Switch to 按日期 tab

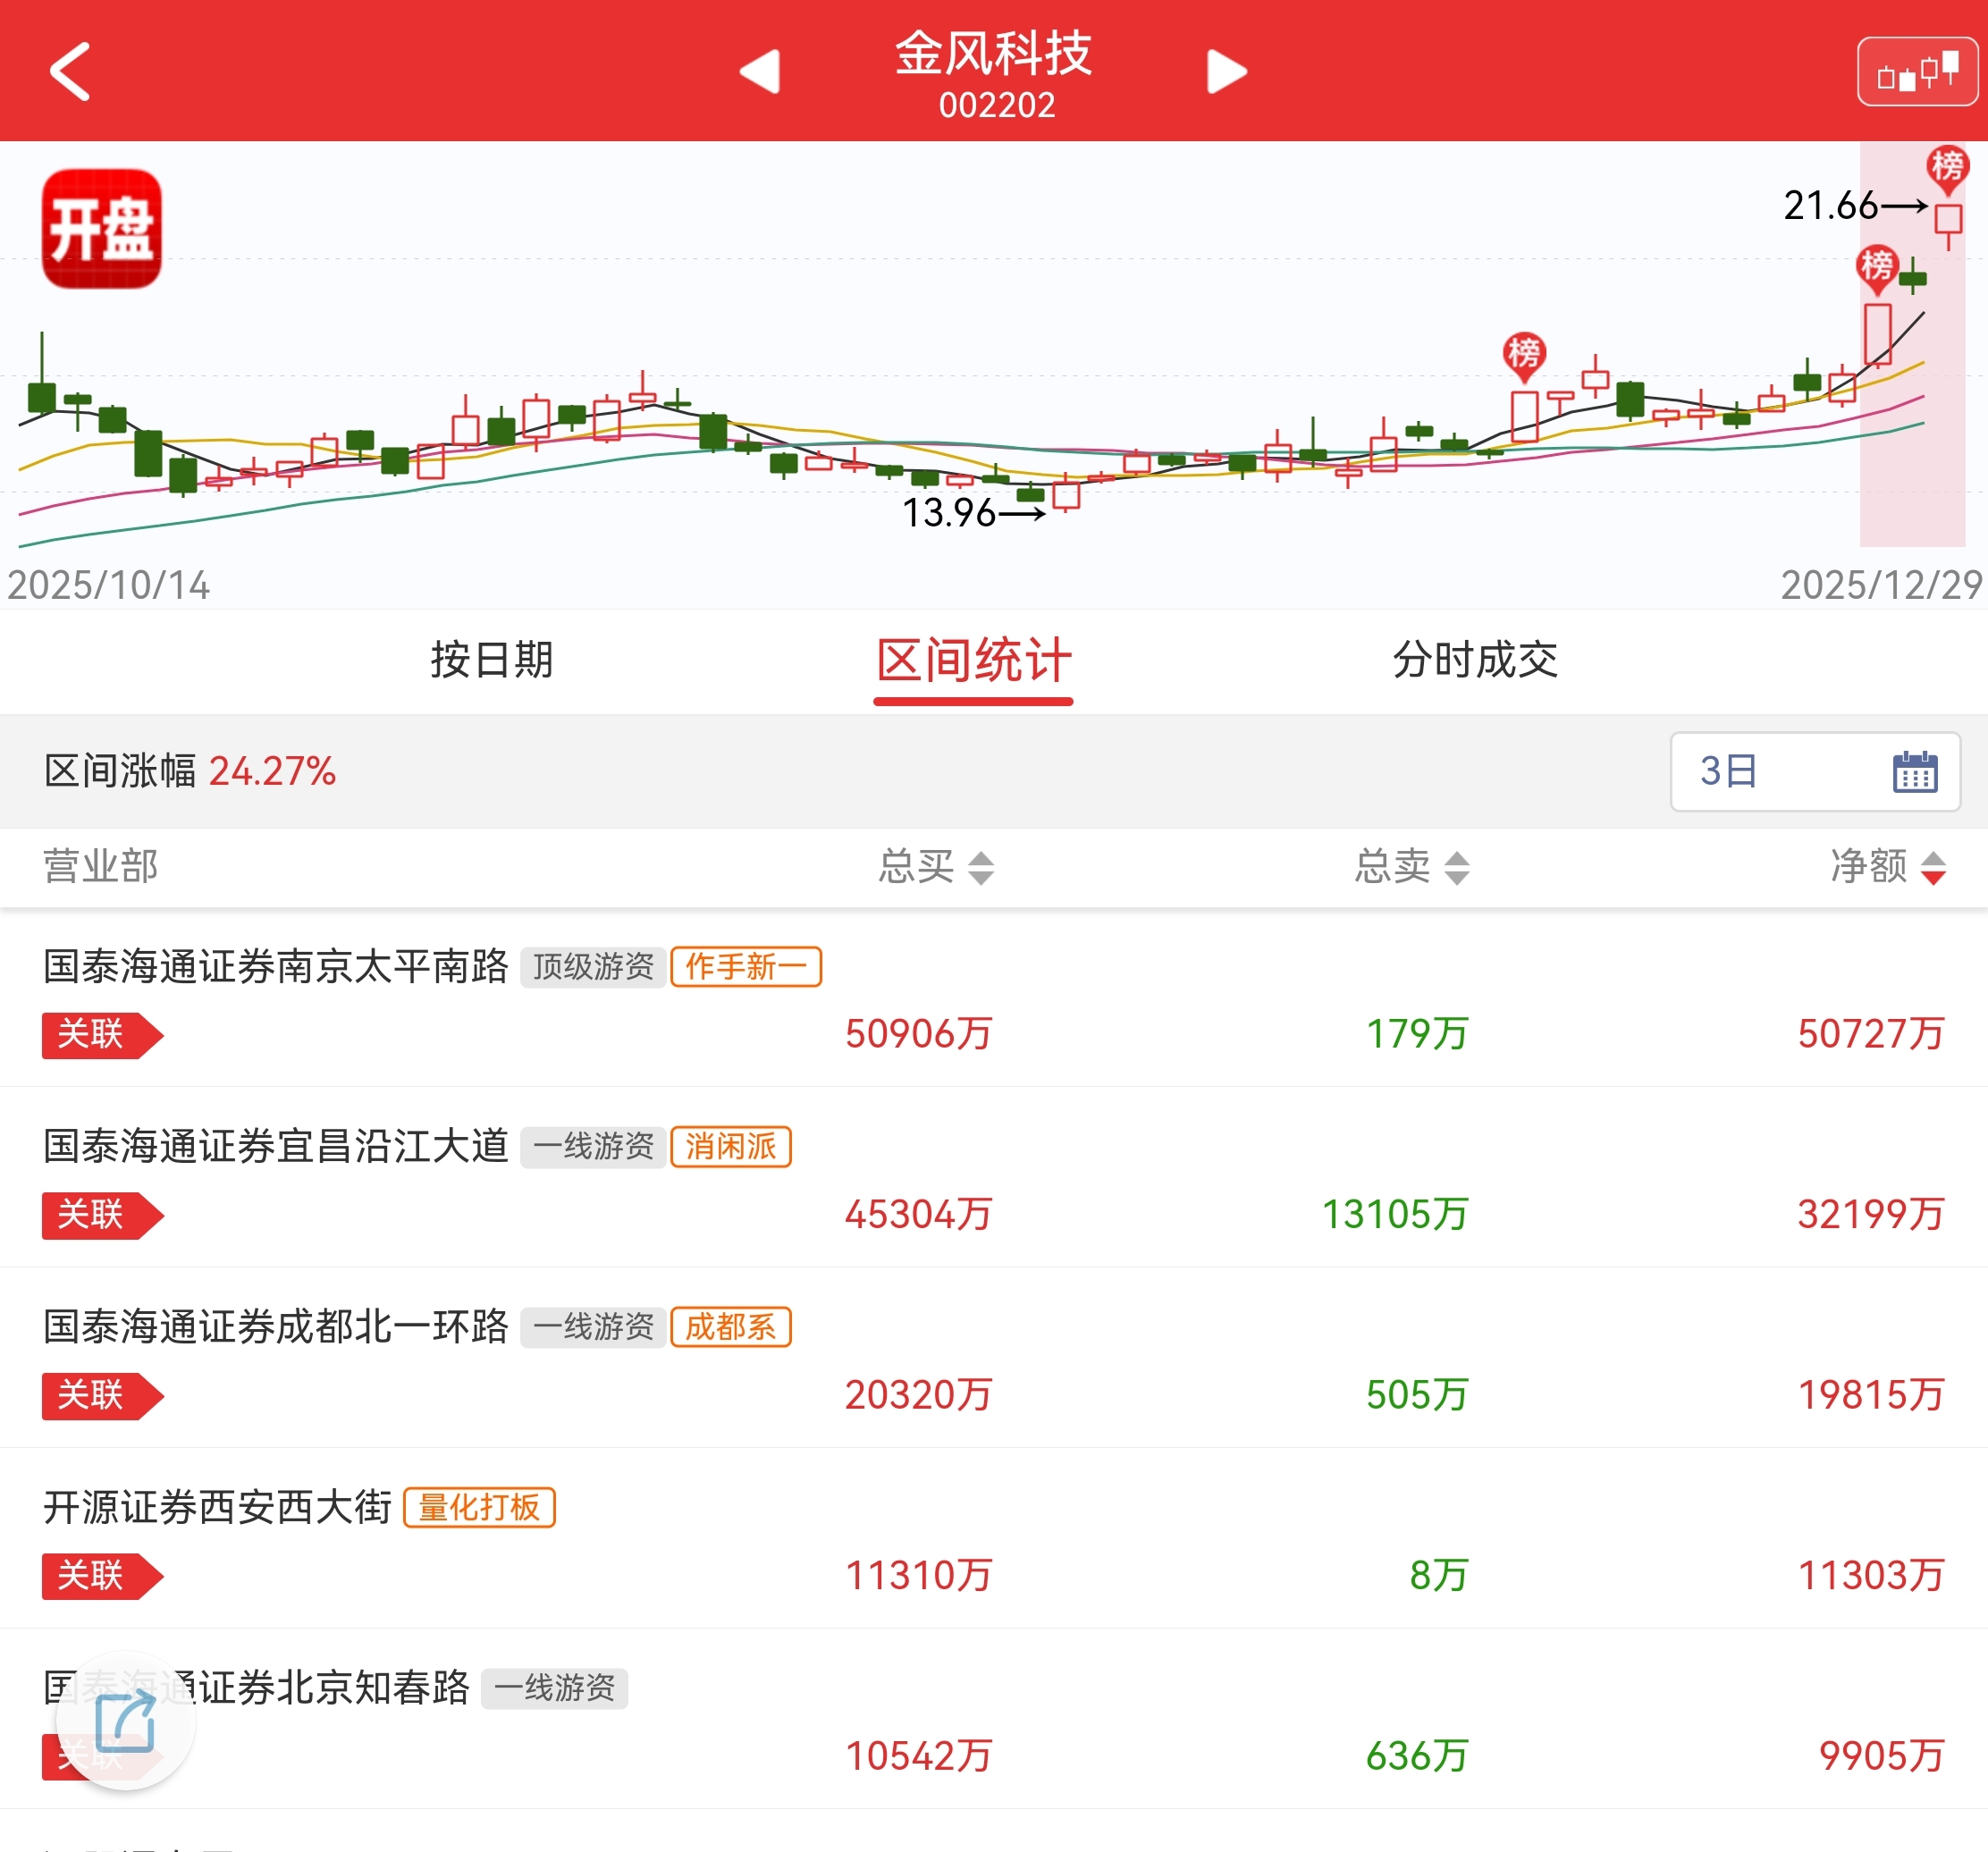(x=491, y=660)
